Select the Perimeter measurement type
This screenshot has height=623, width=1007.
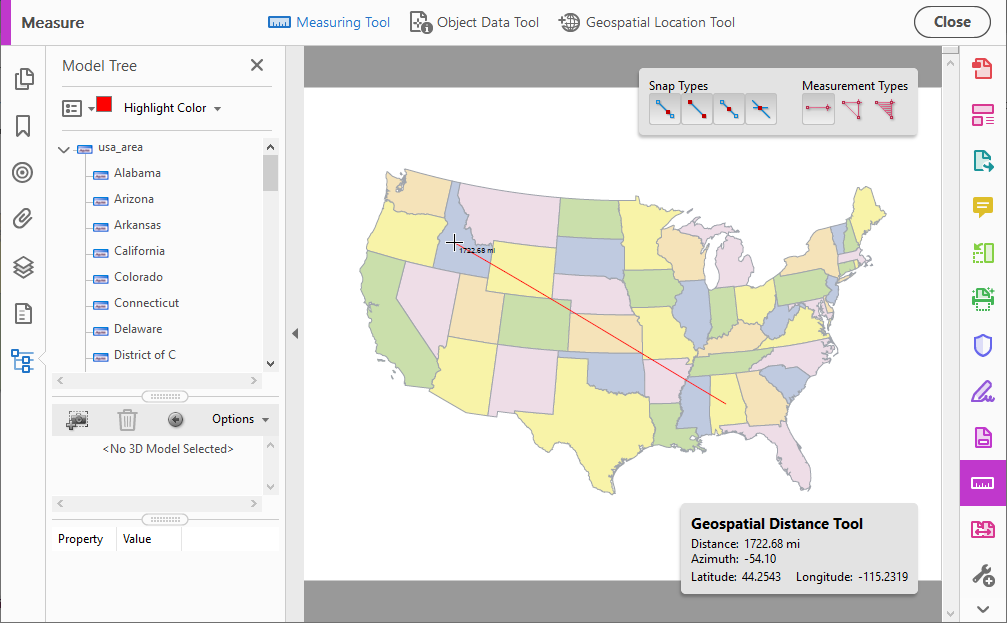pyautogui.click(x=852, y=109)
